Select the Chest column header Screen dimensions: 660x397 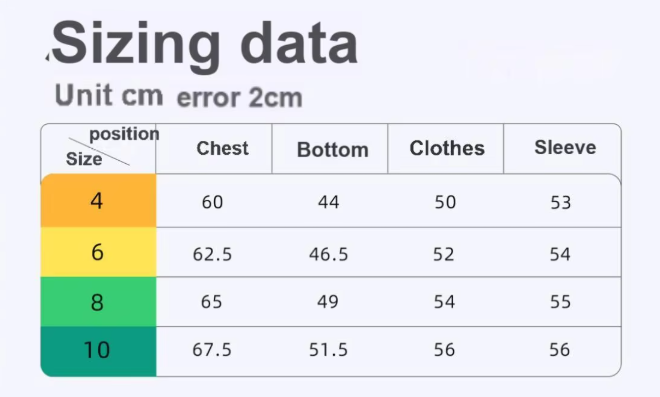(x=222, y=148)
